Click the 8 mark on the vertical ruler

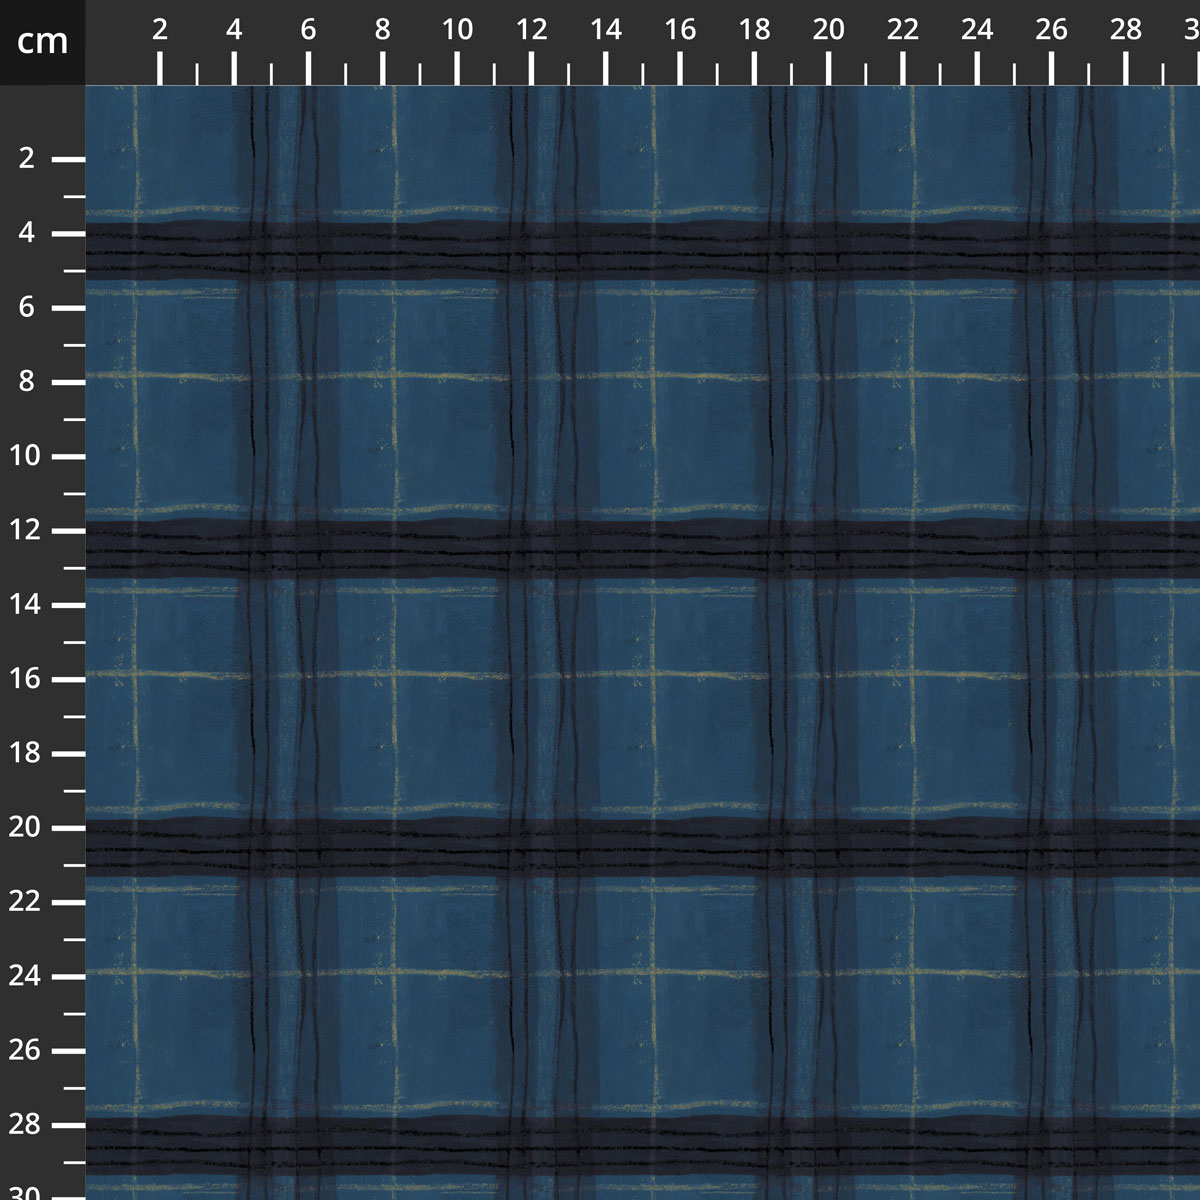[26, 382]
